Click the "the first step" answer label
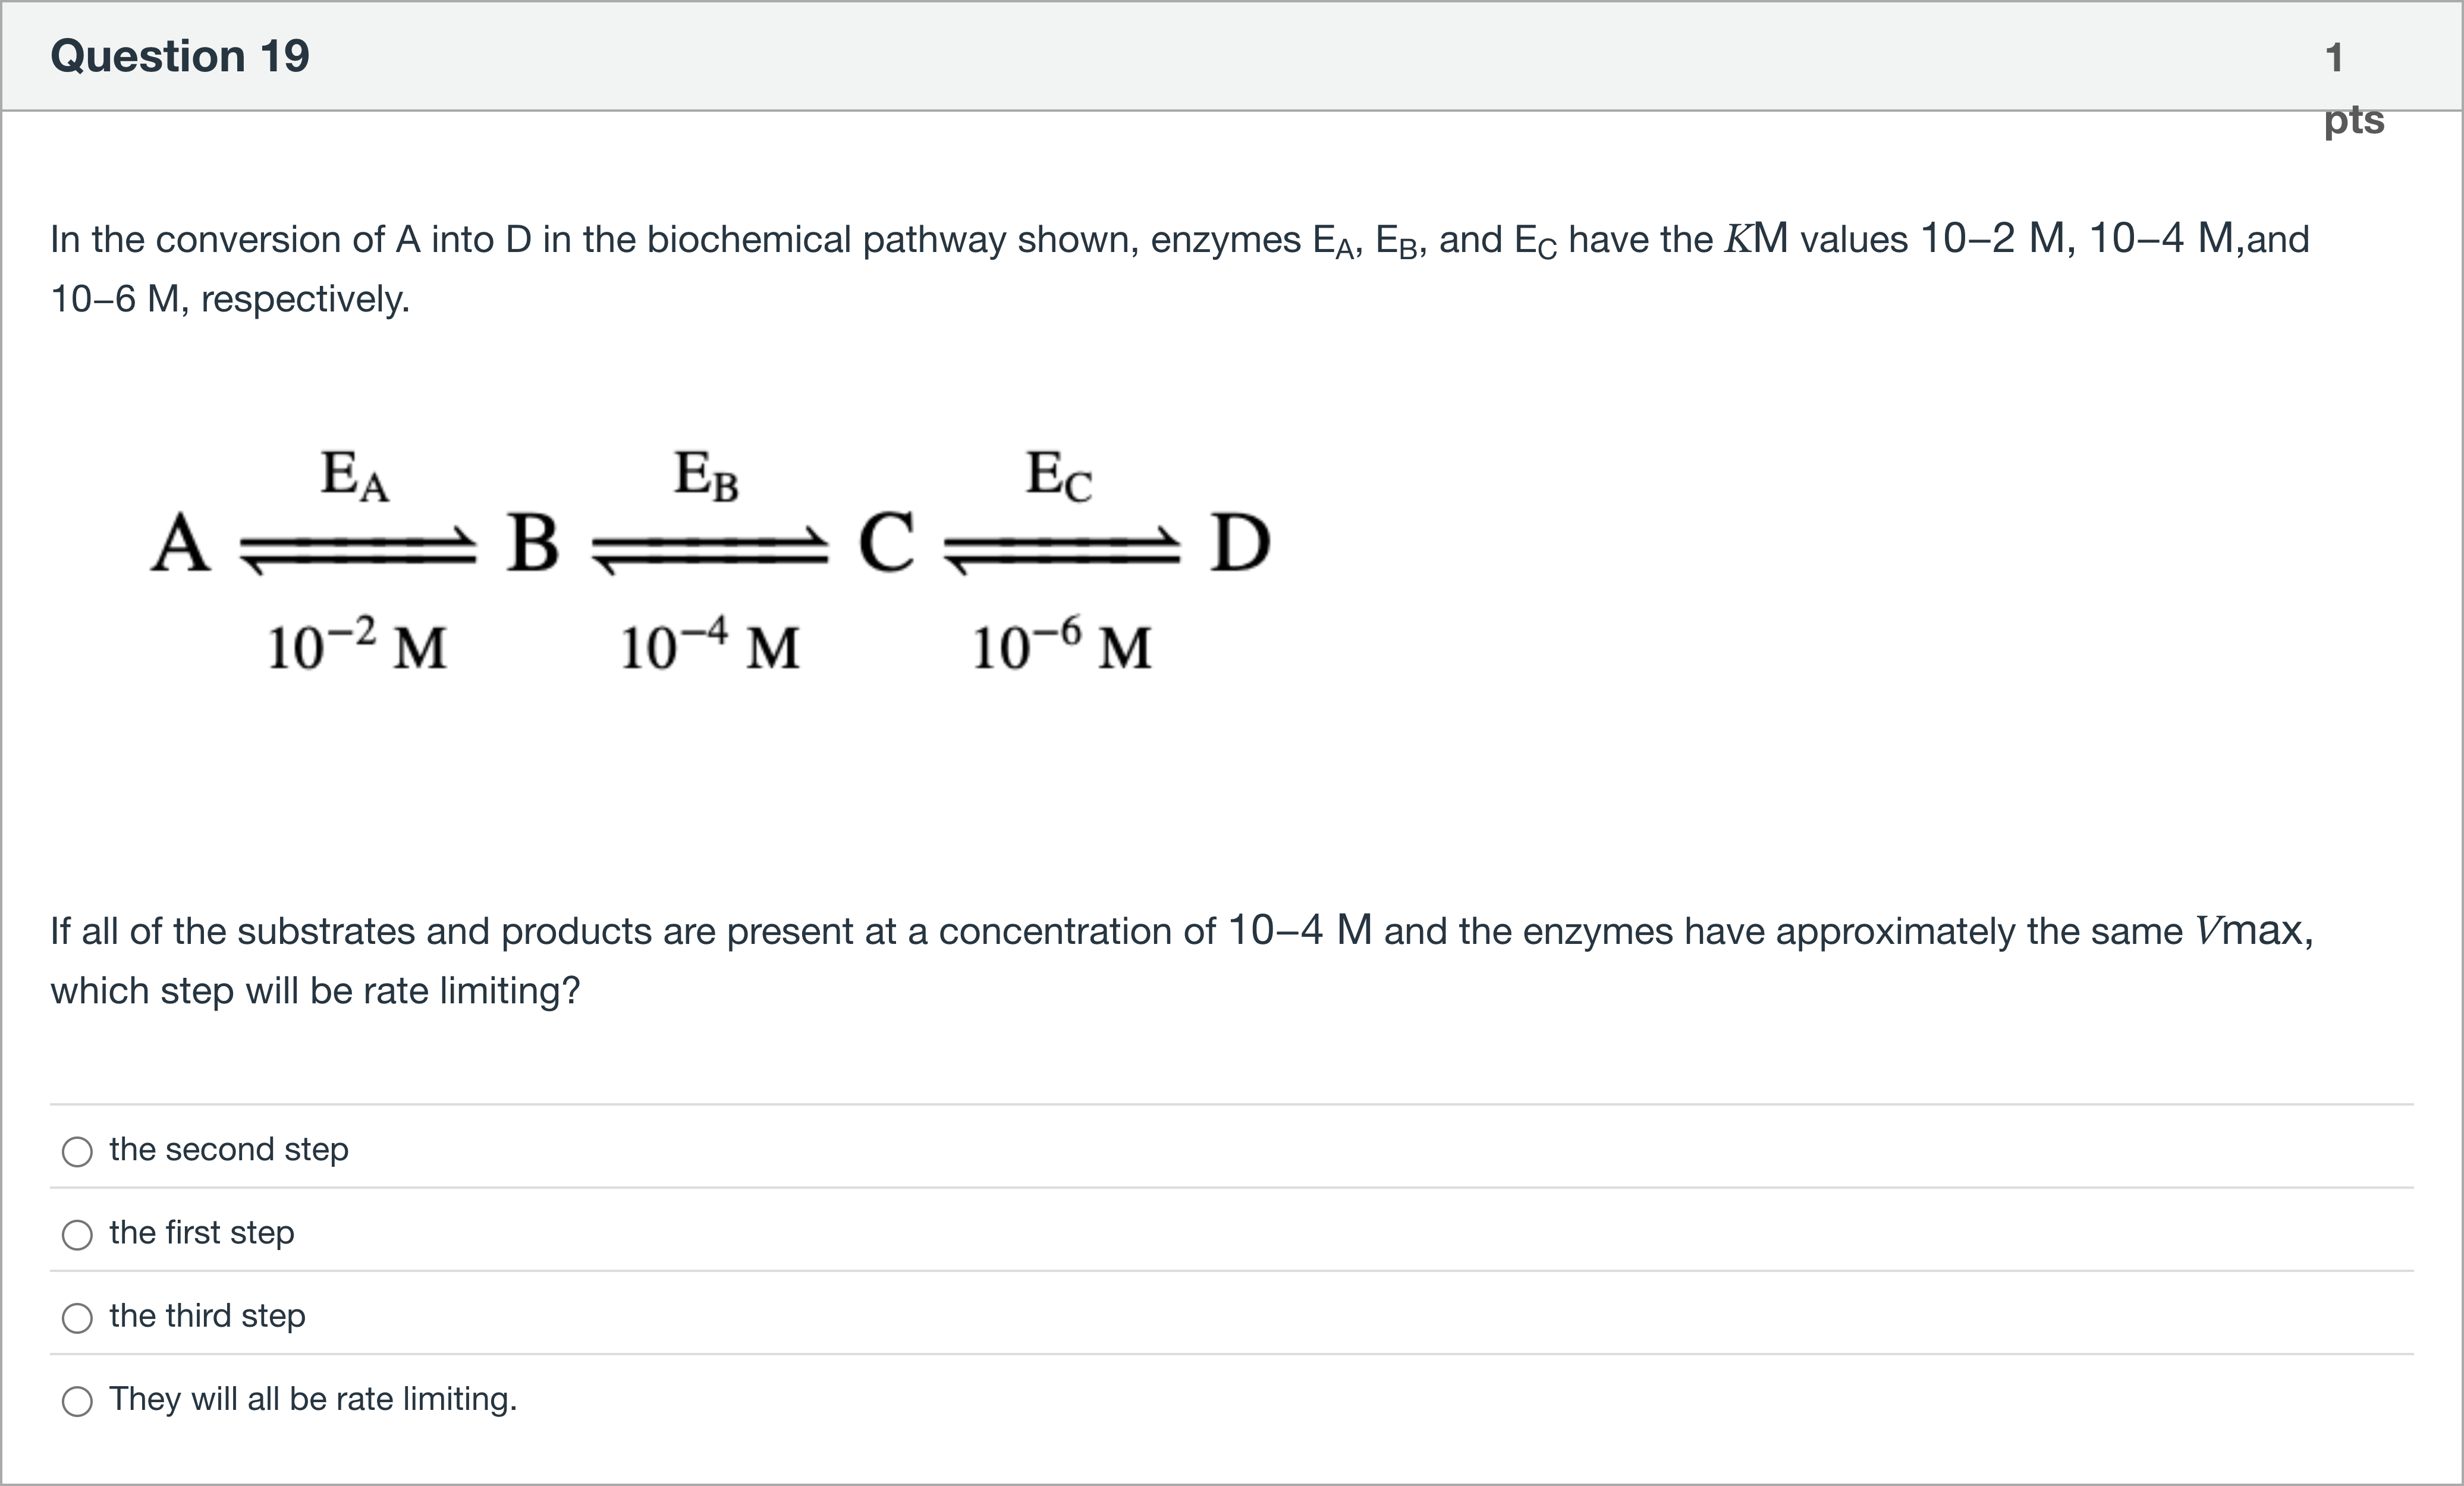This screenshot has width=2464, height=1486. click(202, 1232)
